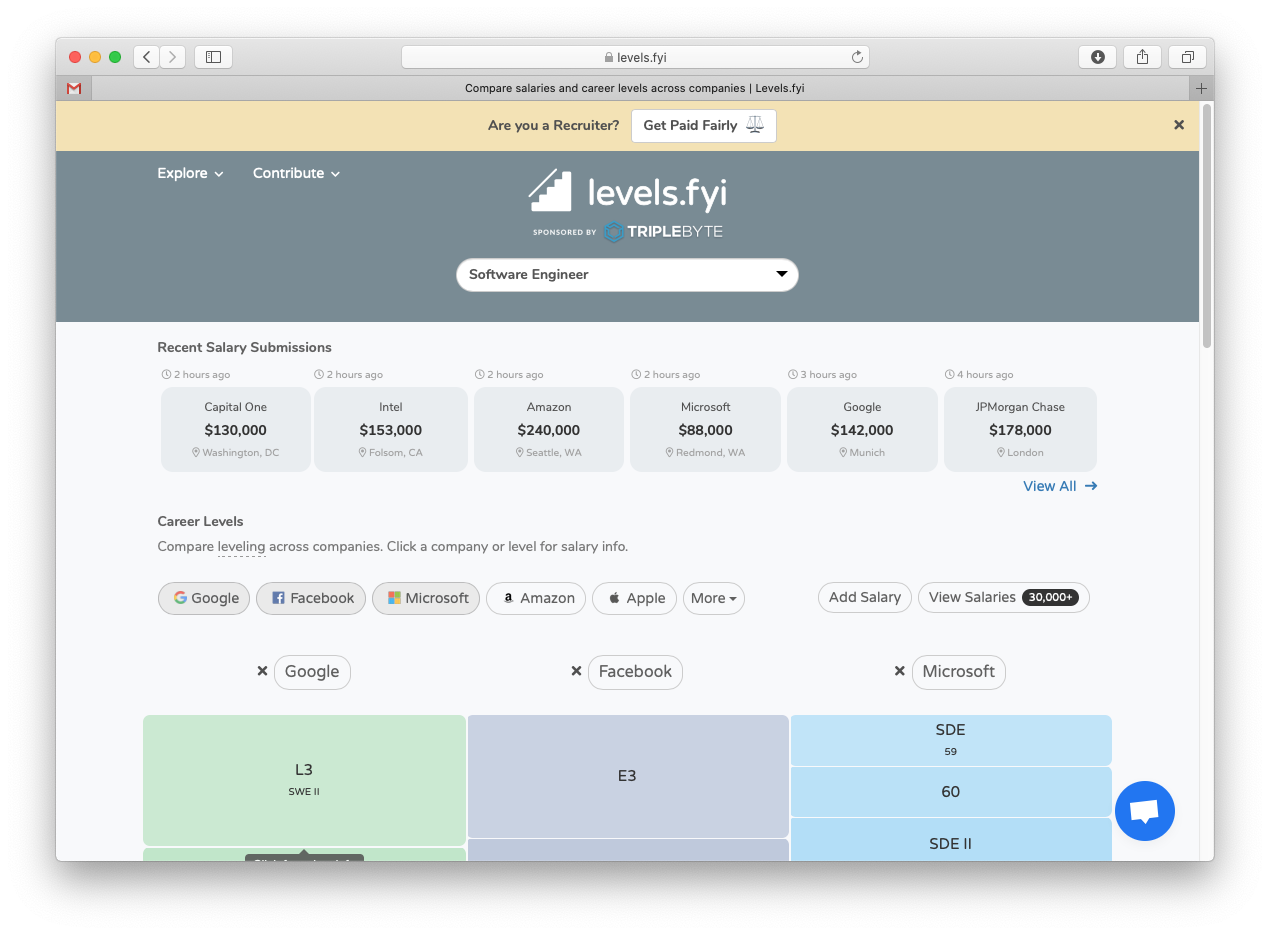Image resolution: width=1270 pixels, height=935 pixels.
Task: Open the Amazon $240,000 submission
Action: [549, 429]
